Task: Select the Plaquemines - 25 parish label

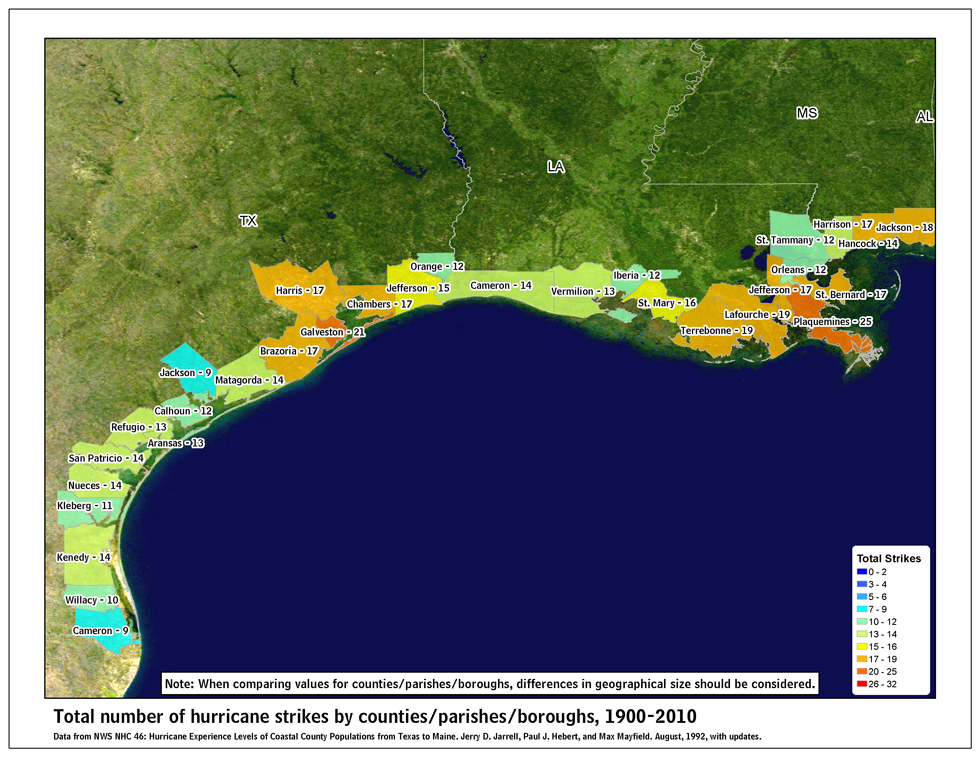Action: tap(833, 321)
